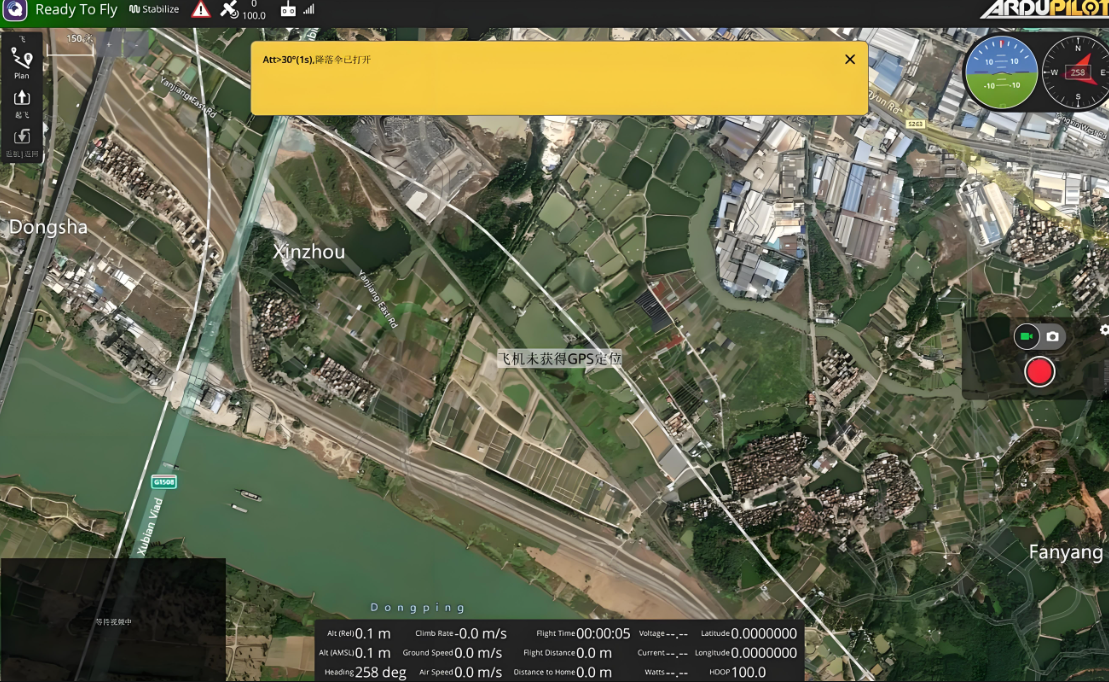The width and height of the screenshot is (1109, 682).
Task: Click the compass heading instrument
Action: coord(1077,73)
